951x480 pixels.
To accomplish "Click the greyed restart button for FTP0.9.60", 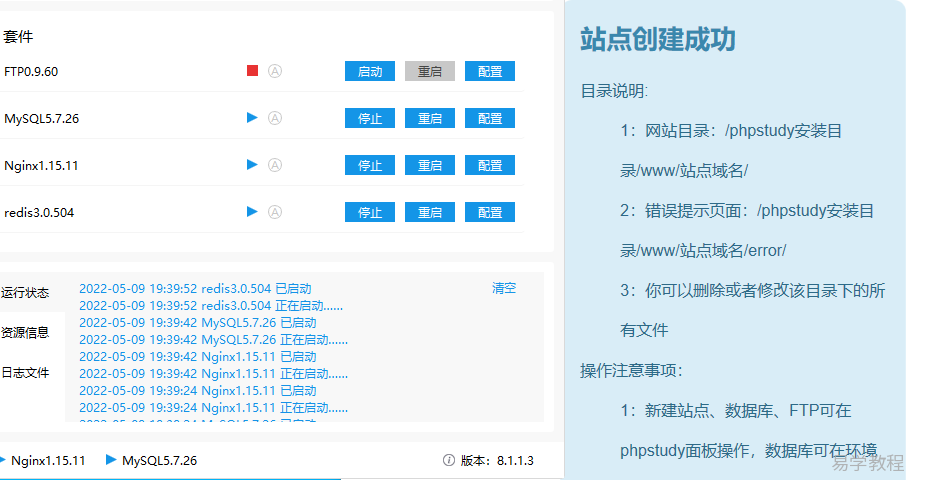I will 430,71.
